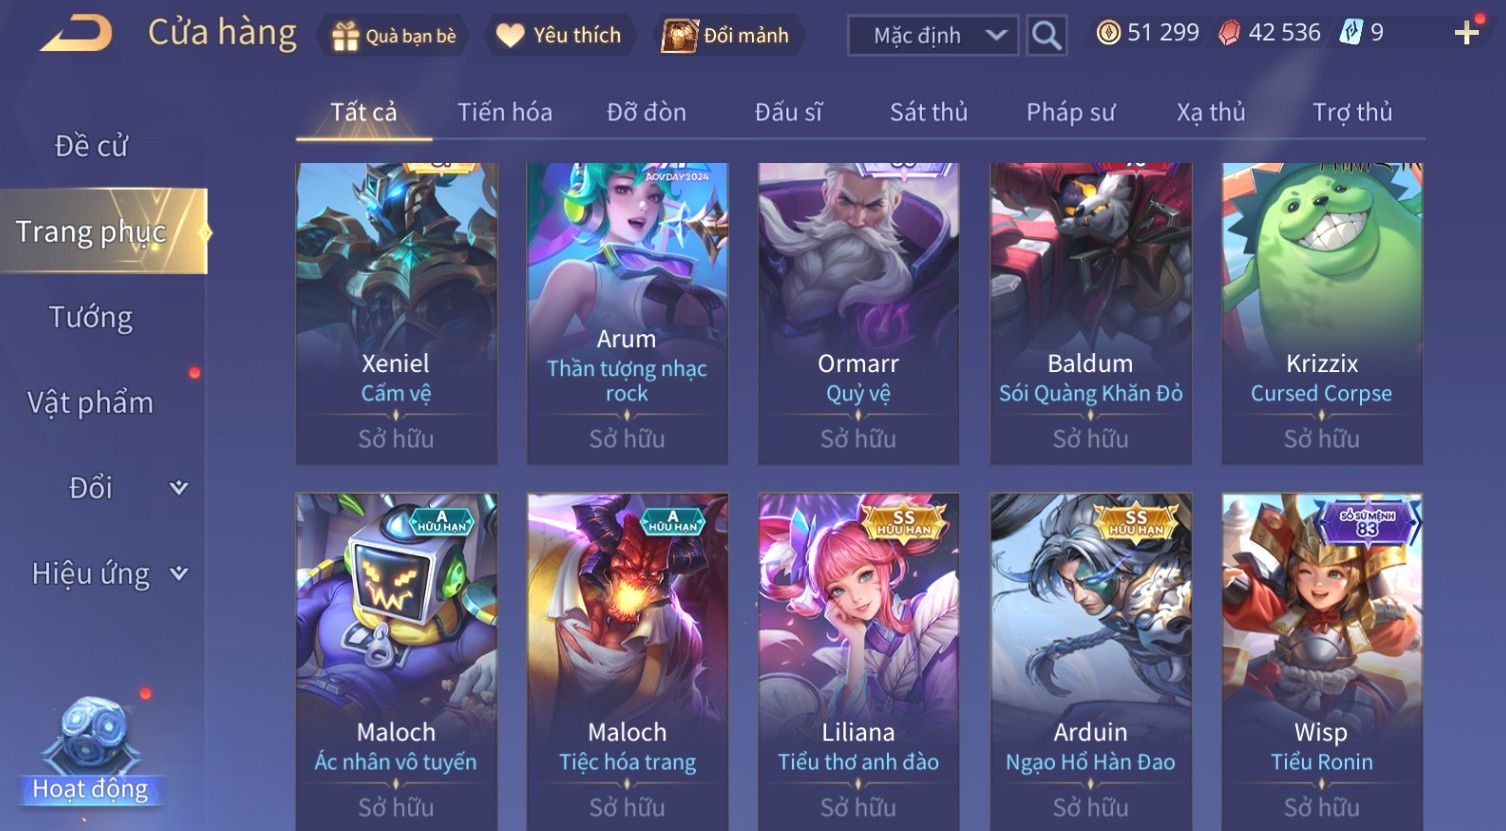This screenshot has width=1506, height=831.
Task: Tap the back arrow icon
Action: [x=76, y=35]
